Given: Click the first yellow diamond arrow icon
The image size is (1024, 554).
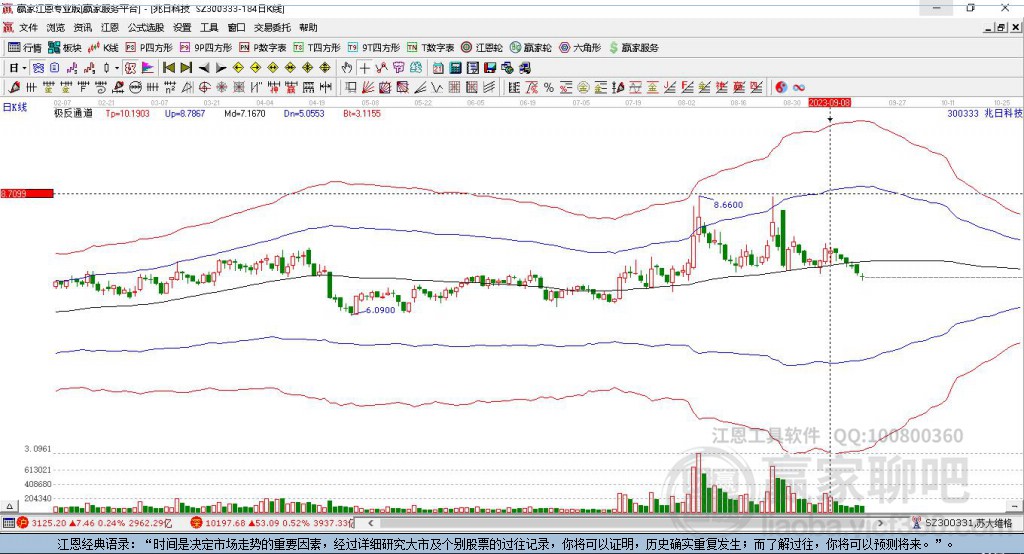Looking at the screenshot, I should coord(238,68).
